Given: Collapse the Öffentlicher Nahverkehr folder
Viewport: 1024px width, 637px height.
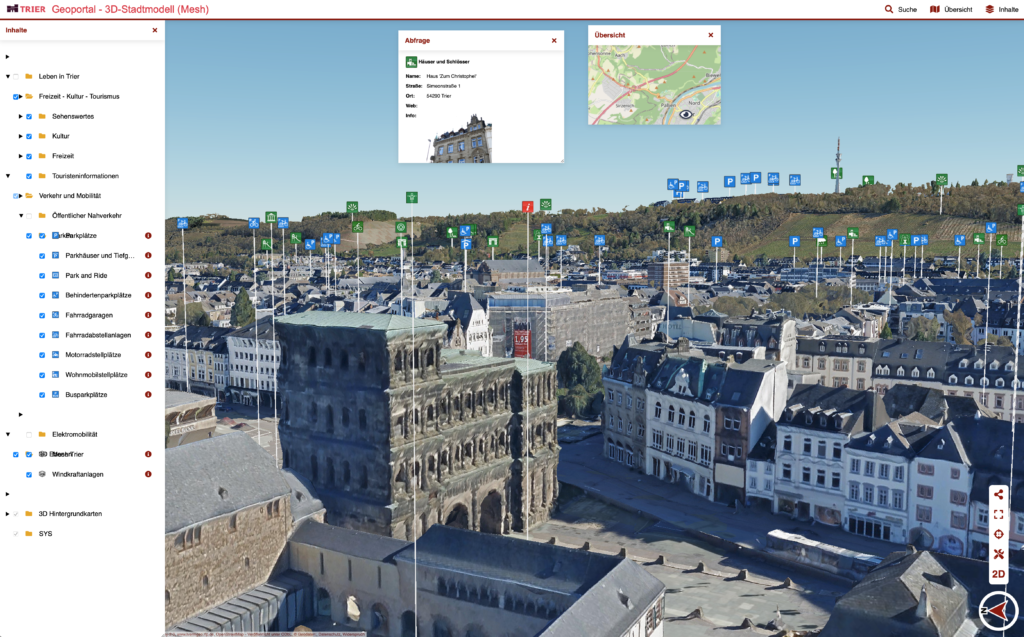Looking at the screenshot, I should 20,215.
